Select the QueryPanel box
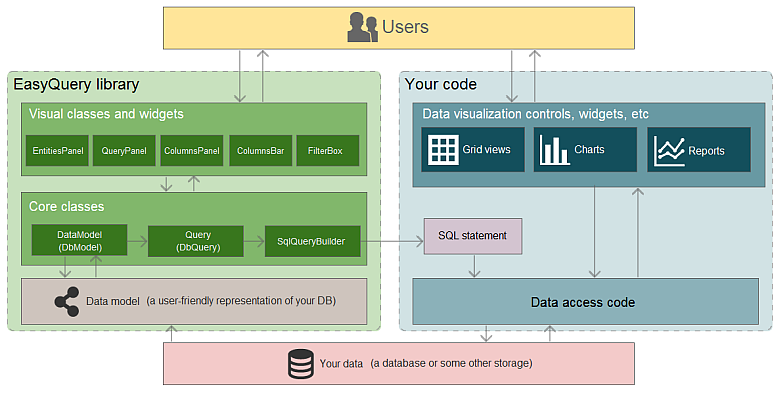This screenshot has height=393, width=780. pos(124,150)
